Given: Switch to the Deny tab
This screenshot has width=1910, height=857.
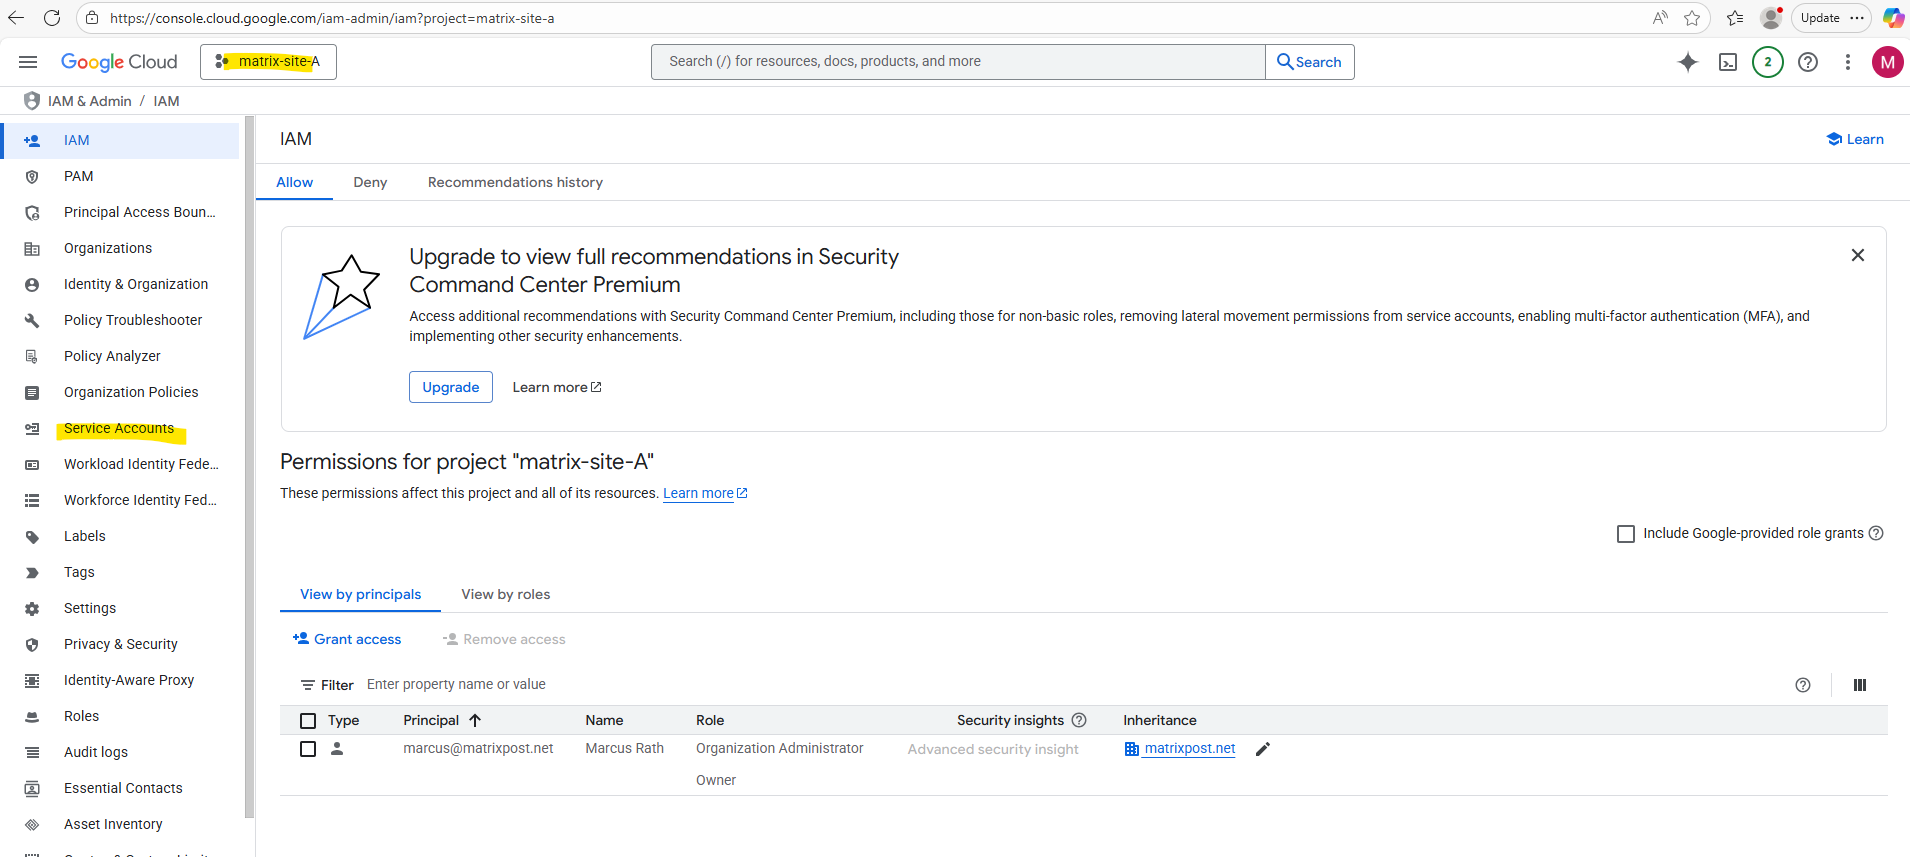Looking at the screenshot, I should click(x=370, y=182).
